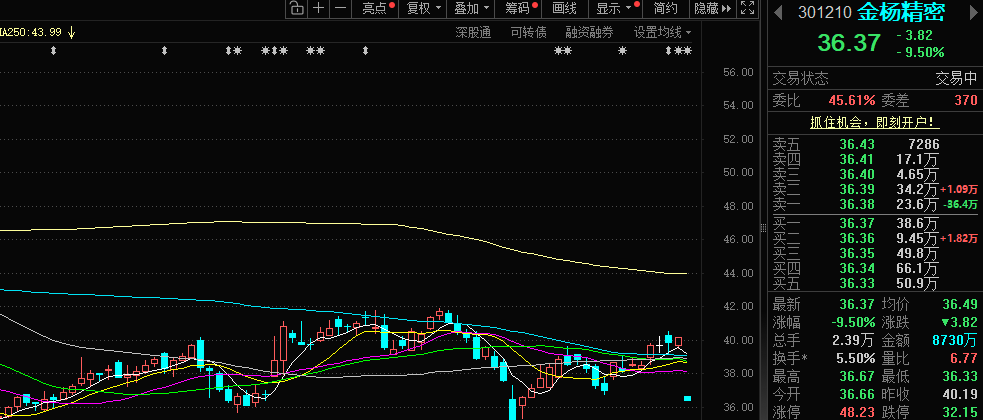Click the lock icon in the chart toolbar
Viewport: 983px width, 420px height.
(296, 8)
